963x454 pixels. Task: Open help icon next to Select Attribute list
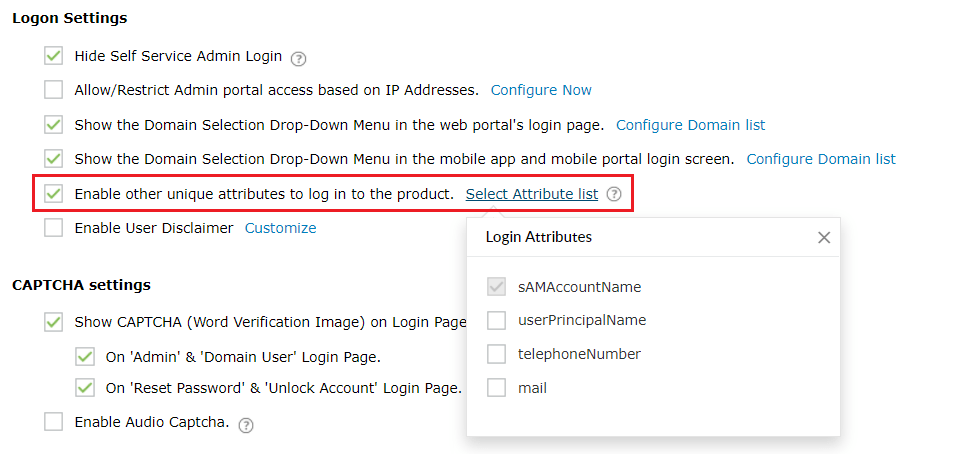tap(614, 195)
